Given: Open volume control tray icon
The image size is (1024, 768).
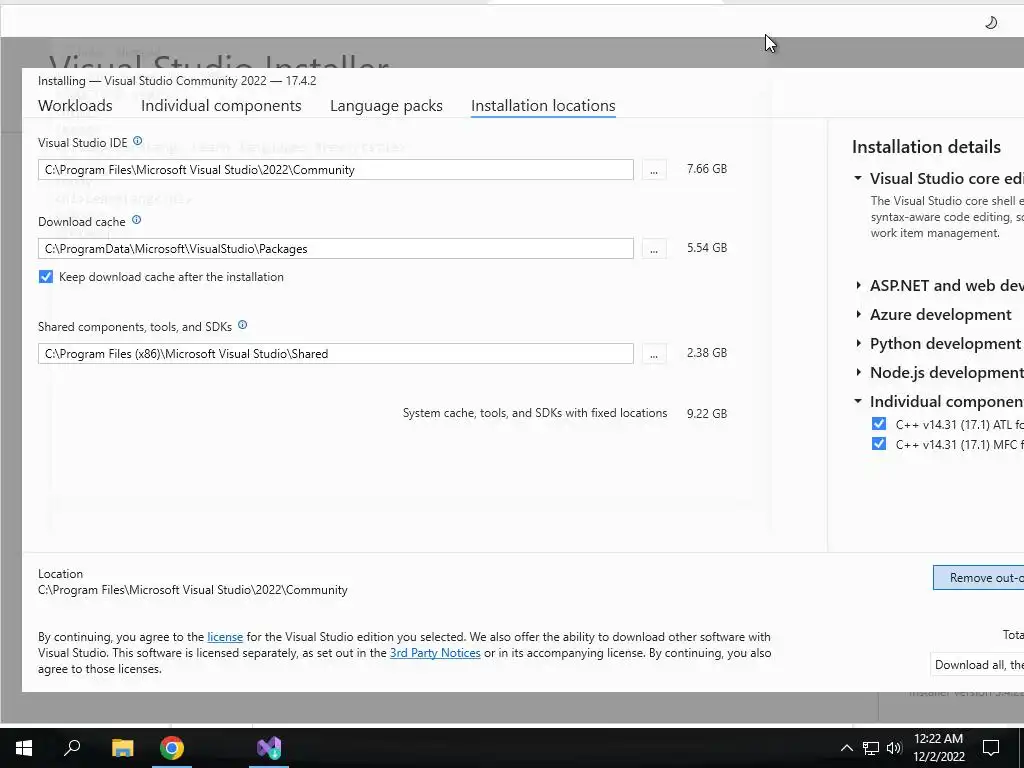Looking at the screenshot, I should tap(894, 748).
